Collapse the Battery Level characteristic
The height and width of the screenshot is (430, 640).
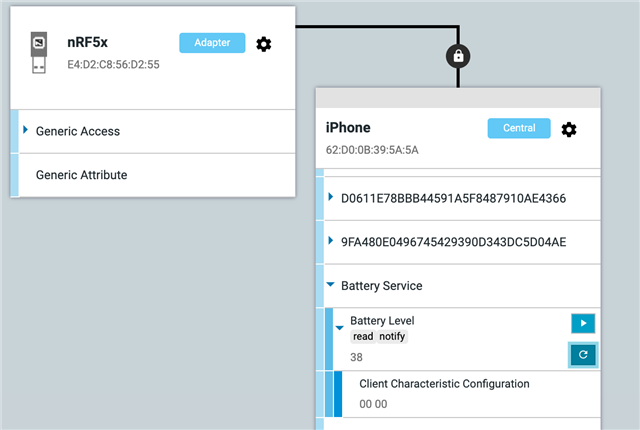(x=340, y=328)
